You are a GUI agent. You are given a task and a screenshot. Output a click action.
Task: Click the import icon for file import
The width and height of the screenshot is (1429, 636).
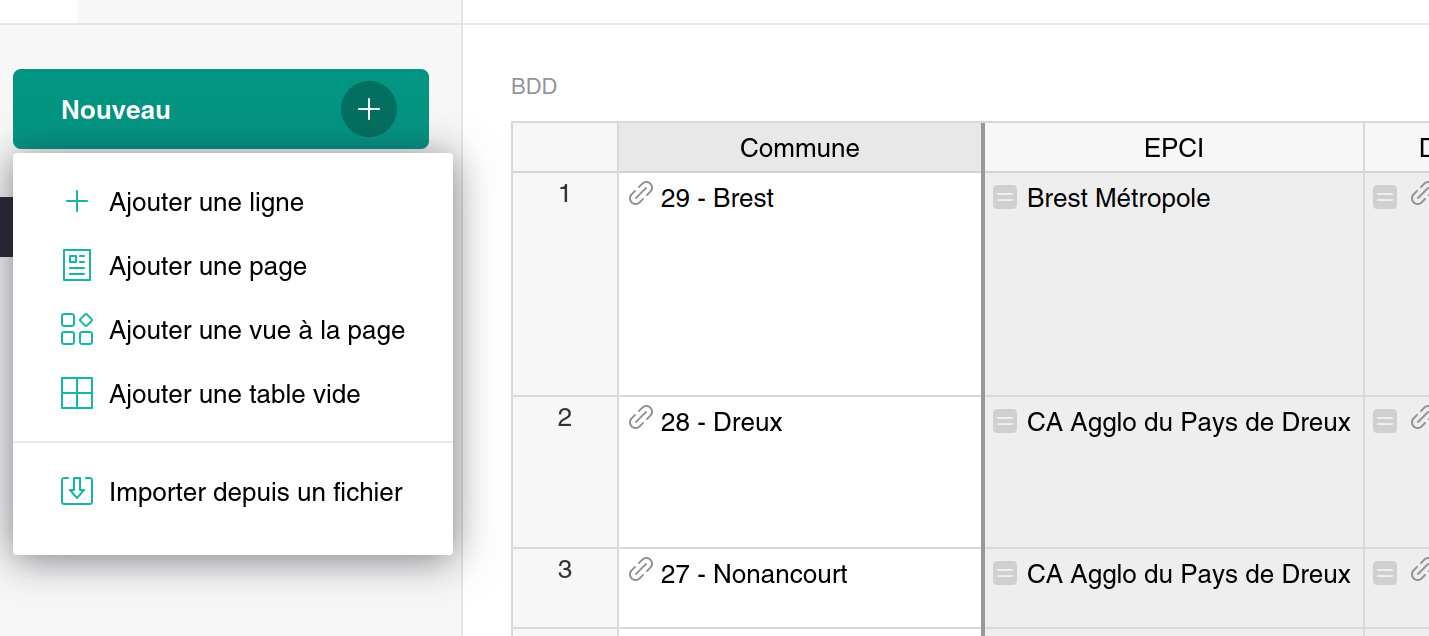(77, 491)
